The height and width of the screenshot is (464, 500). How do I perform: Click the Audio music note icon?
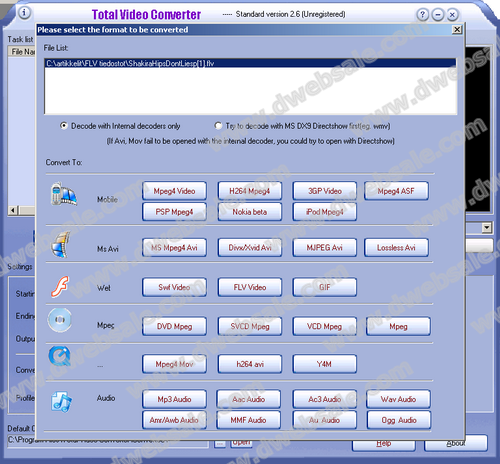point(62,402)
